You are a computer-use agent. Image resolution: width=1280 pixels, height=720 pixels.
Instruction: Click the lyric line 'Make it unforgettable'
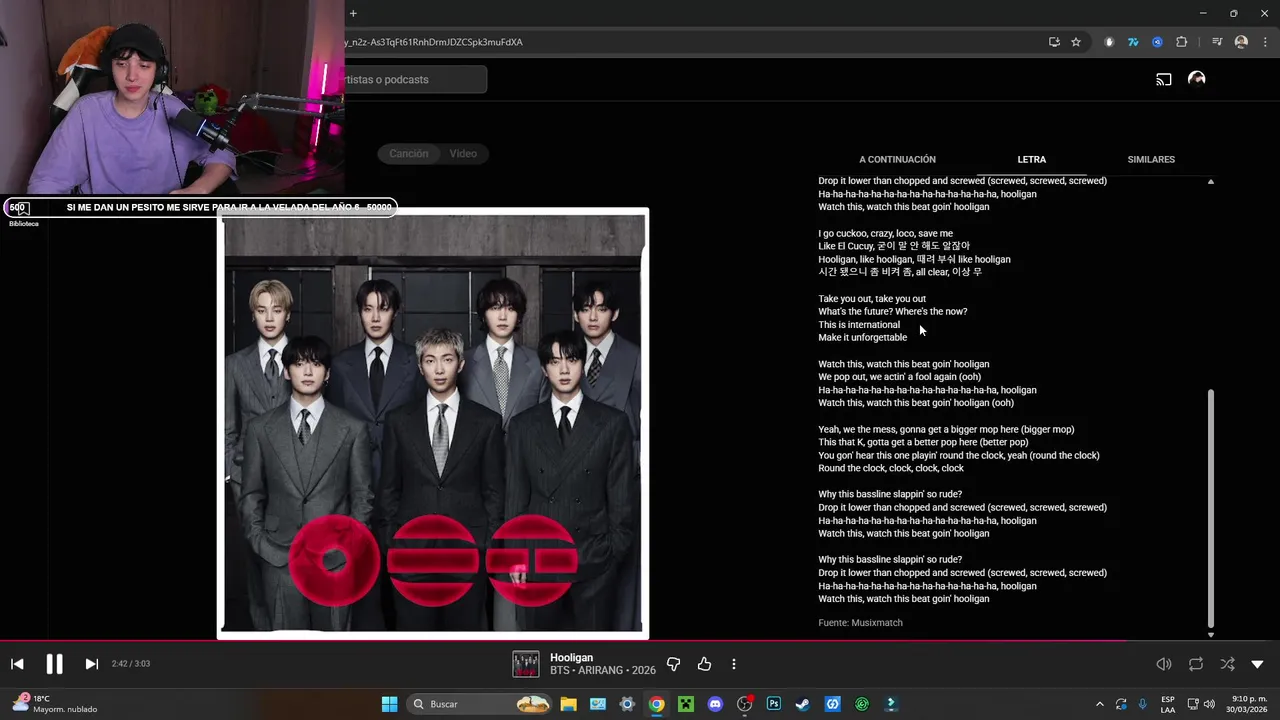click(x=863, y=338)
